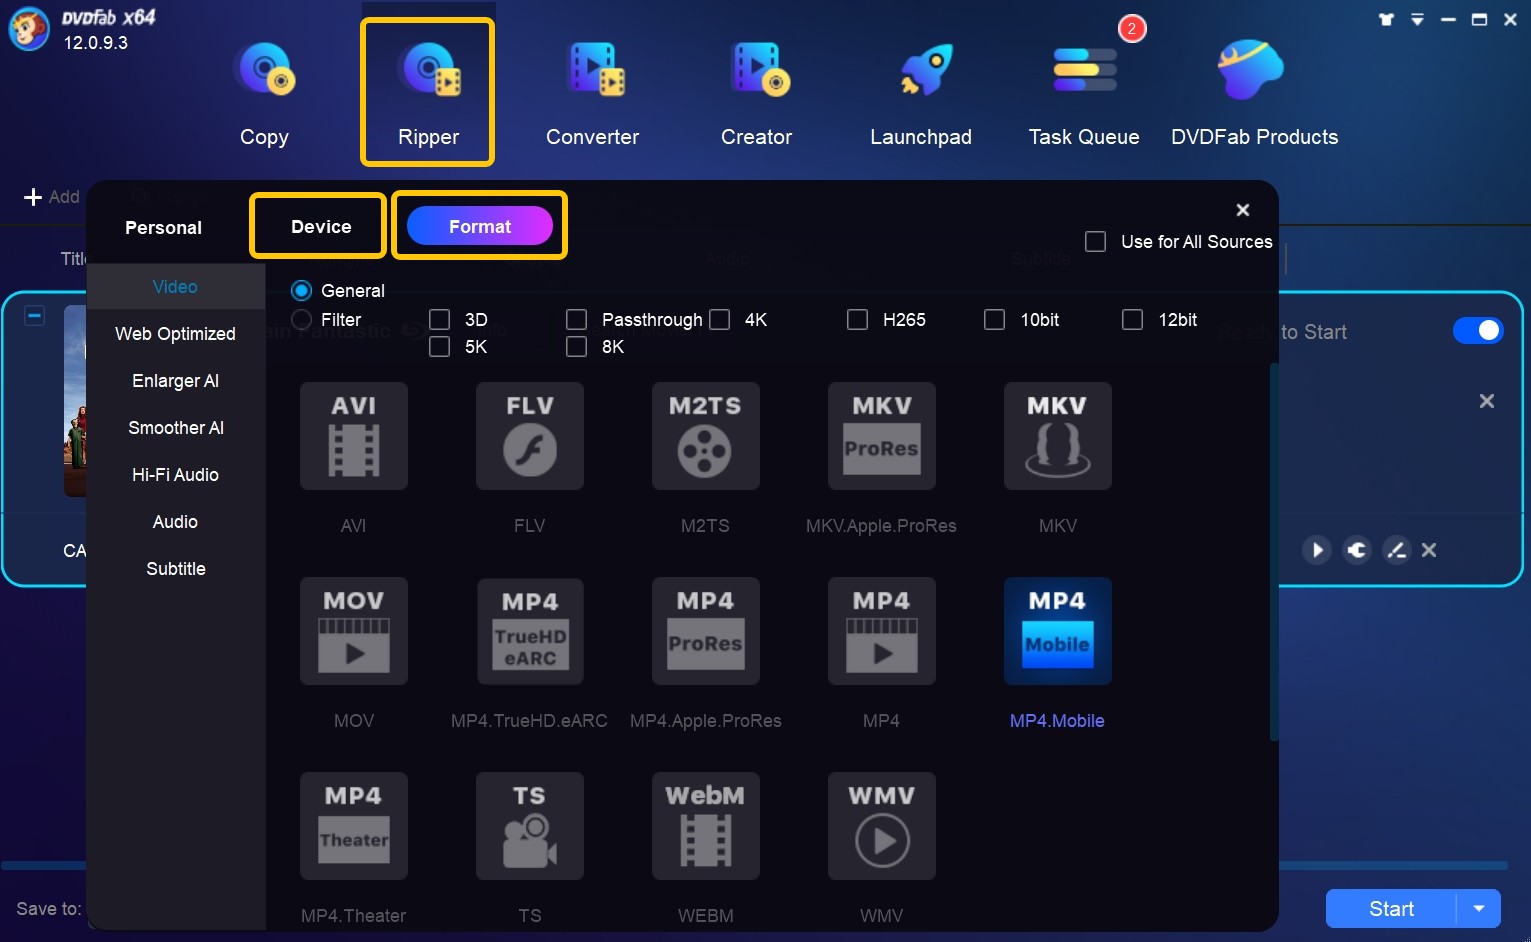Switch to the Device tab
The height and width of the screenshot is (942, 1531).
321,227
